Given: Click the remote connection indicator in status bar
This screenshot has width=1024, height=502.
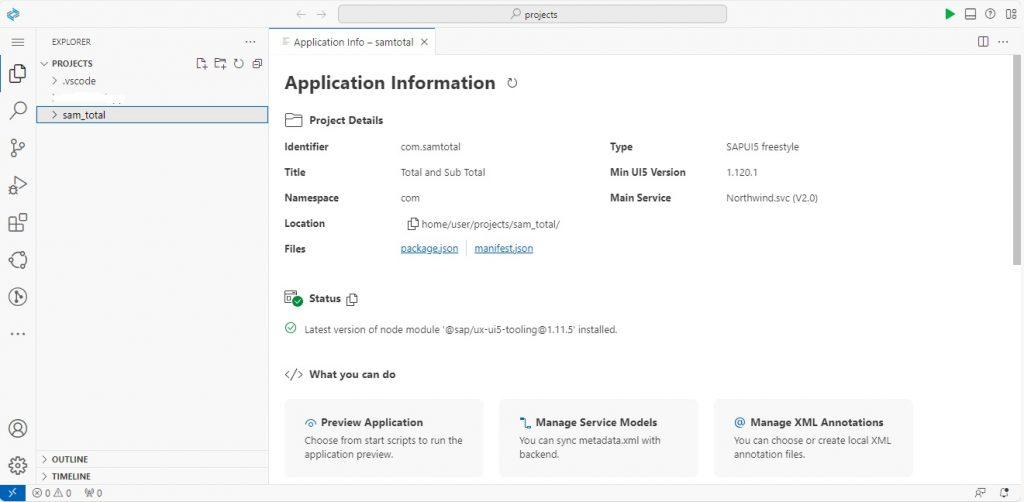Looking at the screenshot, I should coord(12,493).
